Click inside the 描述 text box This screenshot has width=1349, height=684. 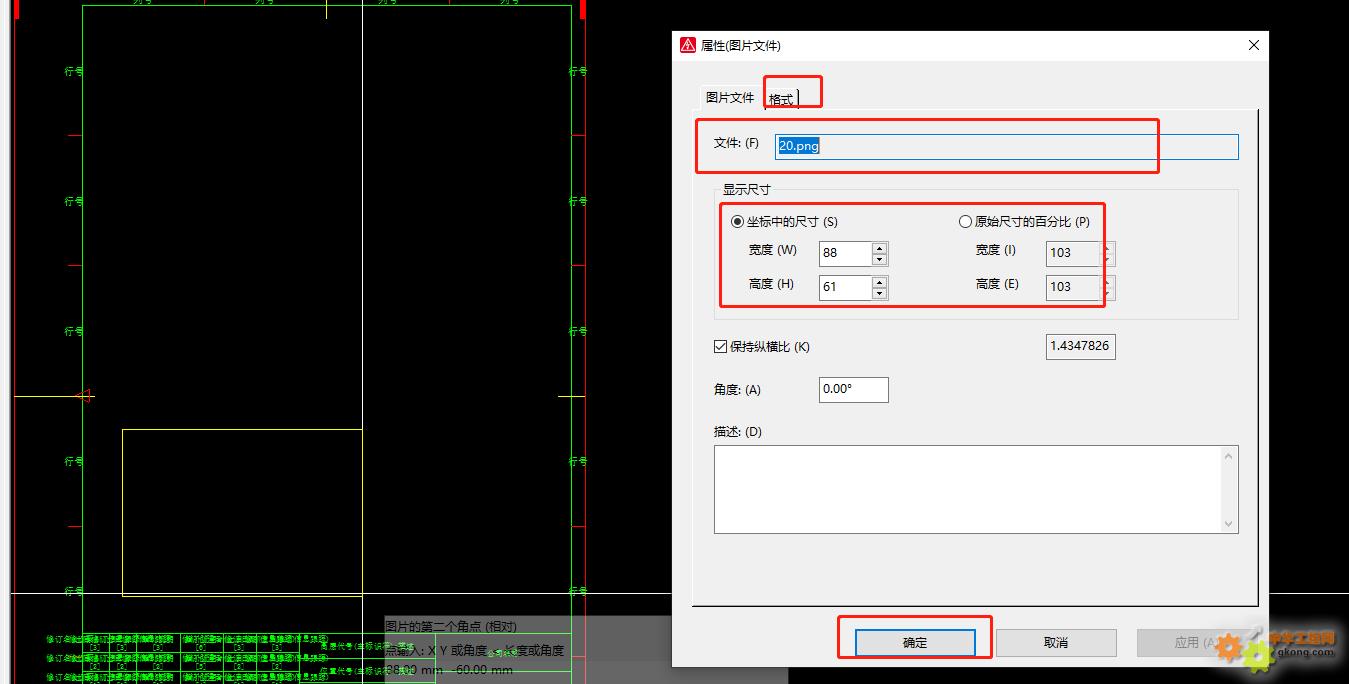[x=968, y=489]
